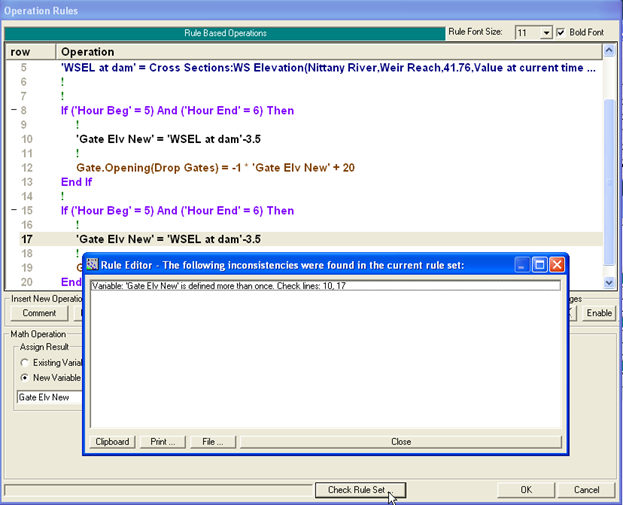This screenshot has height=505, width=623.
Task: Open the Rule Font Size dropdown
Action: tap(546, 33)
